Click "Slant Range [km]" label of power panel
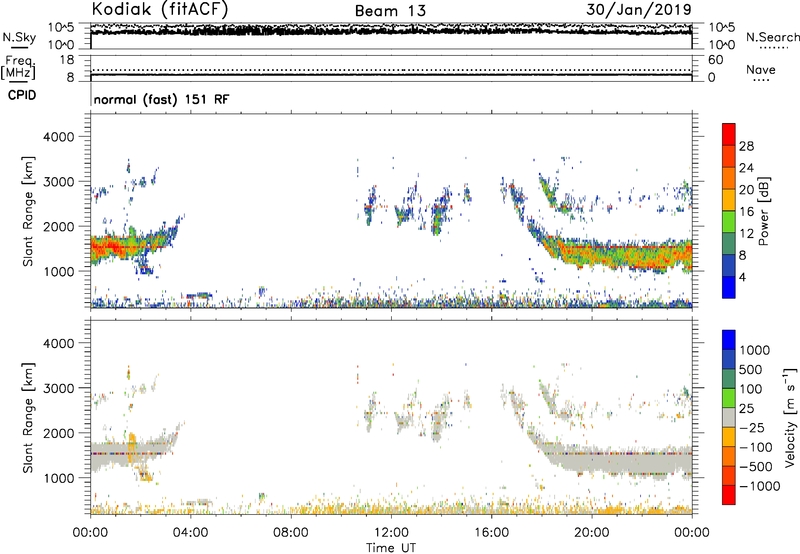The image size is (800, 554). coord(28,211)
